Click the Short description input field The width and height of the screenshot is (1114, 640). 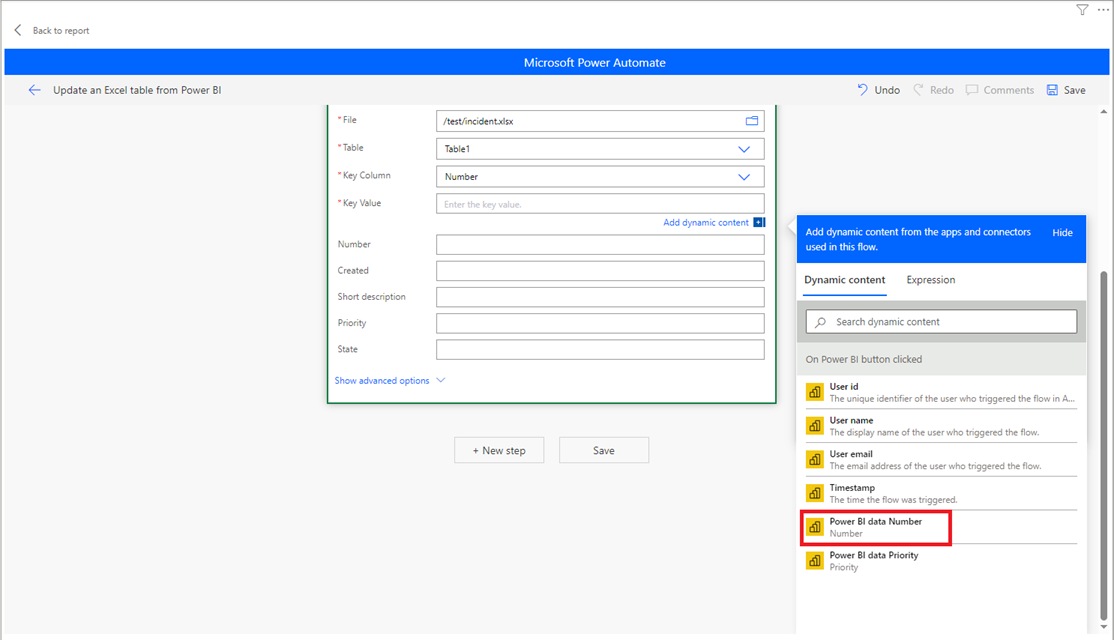pyautogui.click(x=600, y=297)
